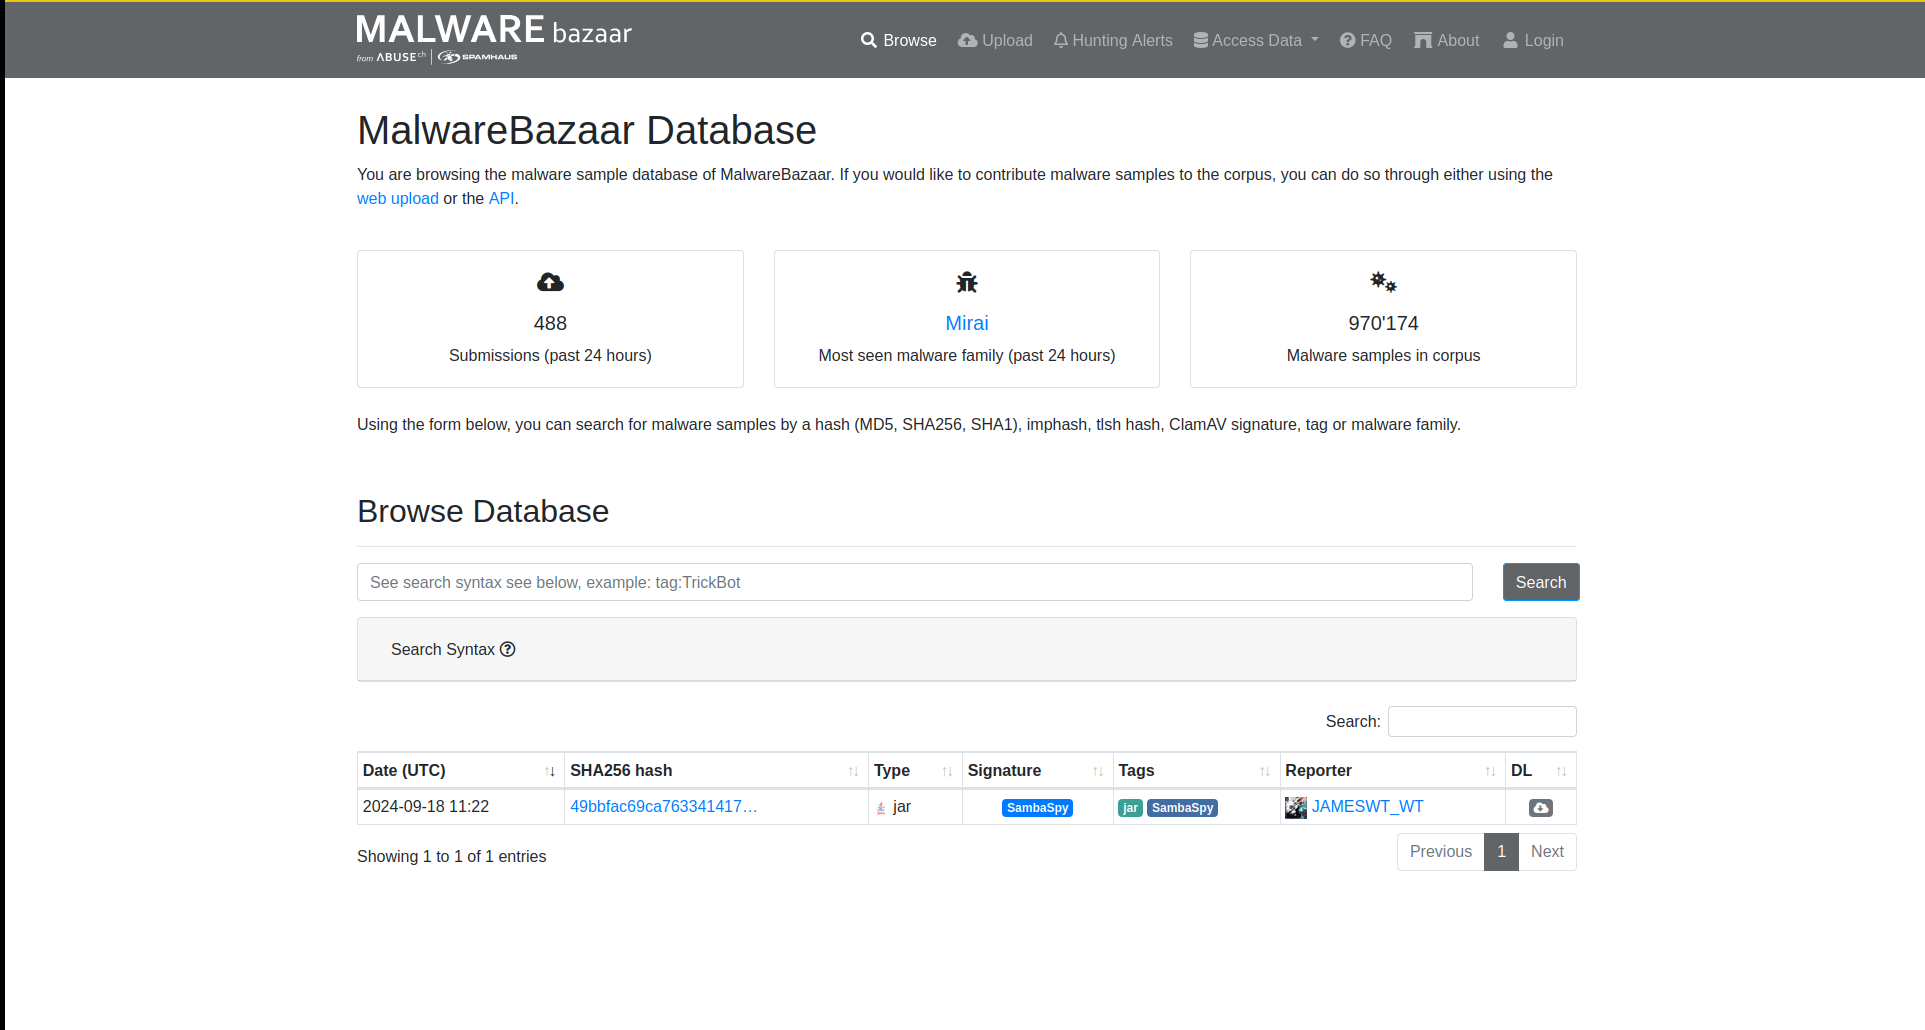Click JAMESWT_WT reporter avatar image
This screenshot has height=1030, width=1925.
pos(1295,808)
